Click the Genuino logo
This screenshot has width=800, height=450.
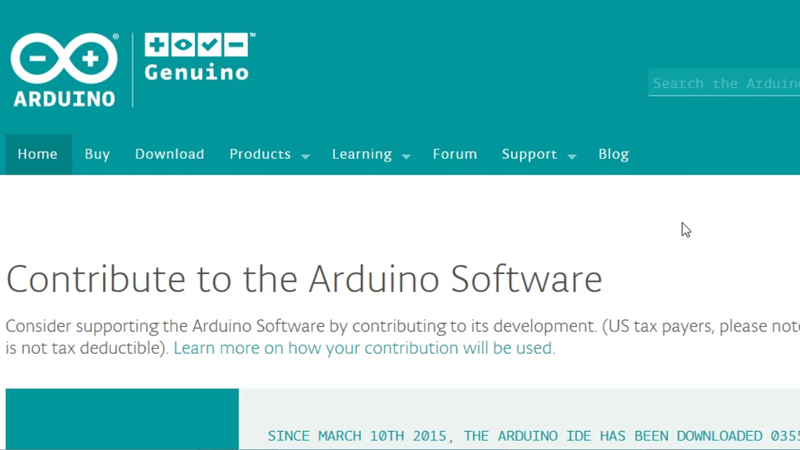[x=199, y=57]
